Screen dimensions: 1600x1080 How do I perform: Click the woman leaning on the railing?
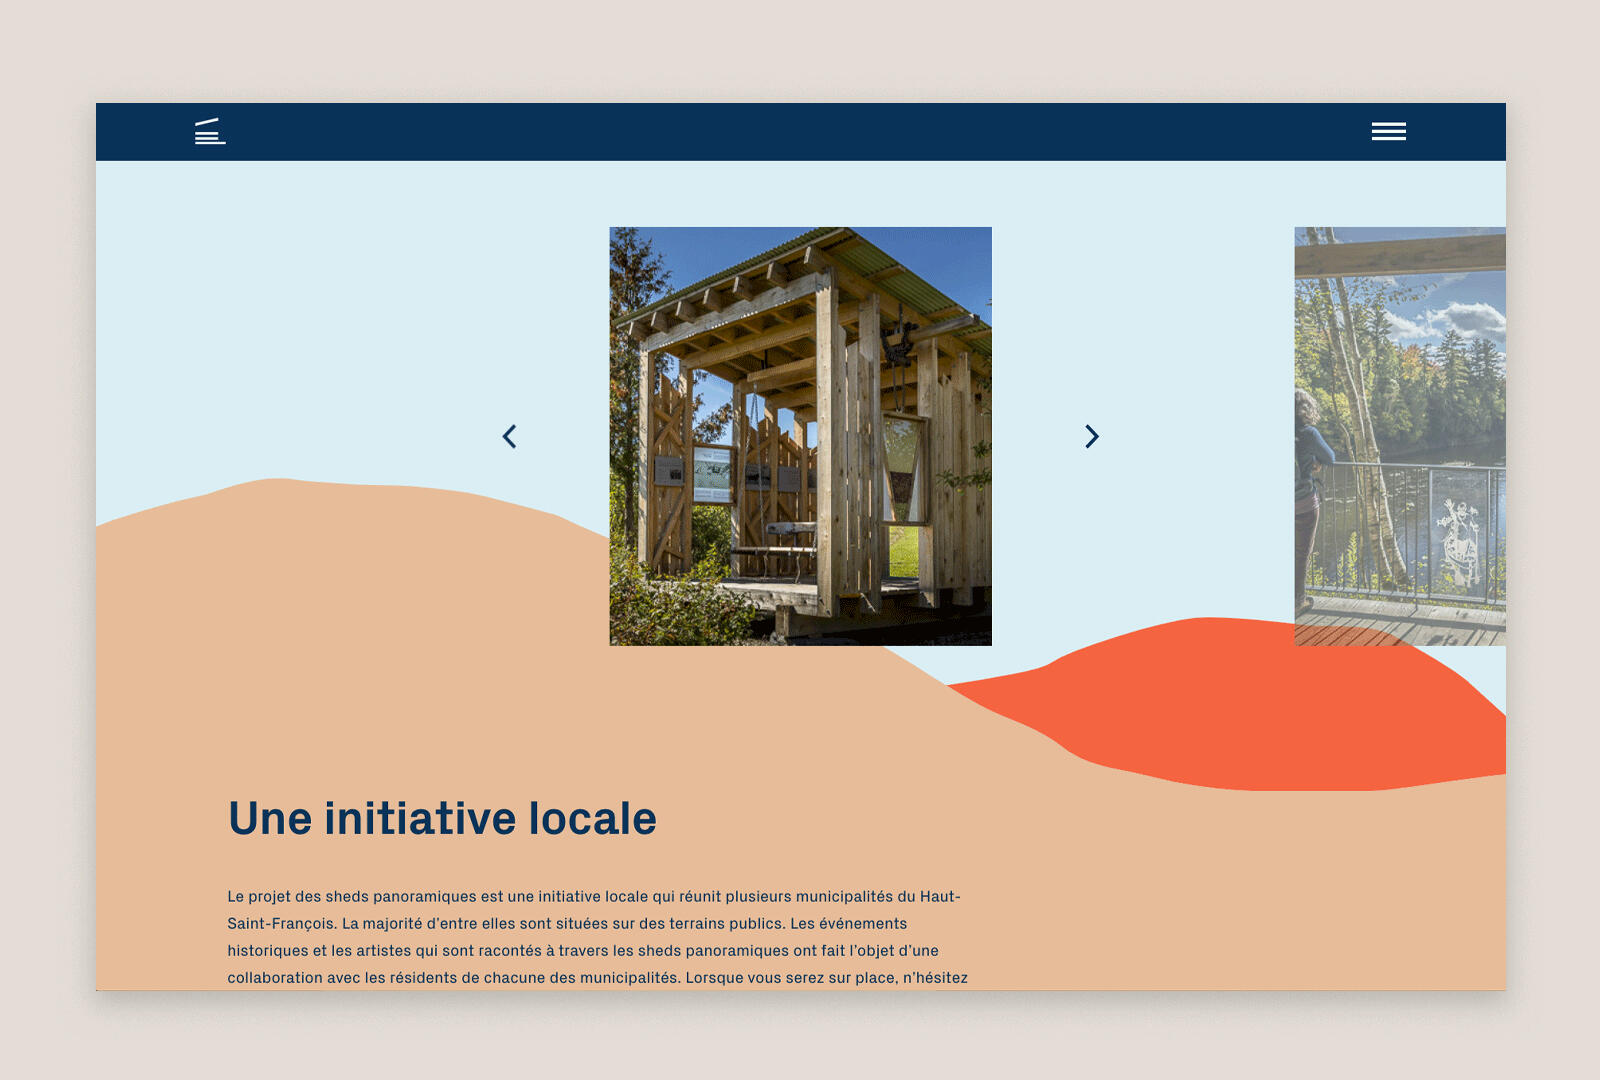(x=1312, y=480)
